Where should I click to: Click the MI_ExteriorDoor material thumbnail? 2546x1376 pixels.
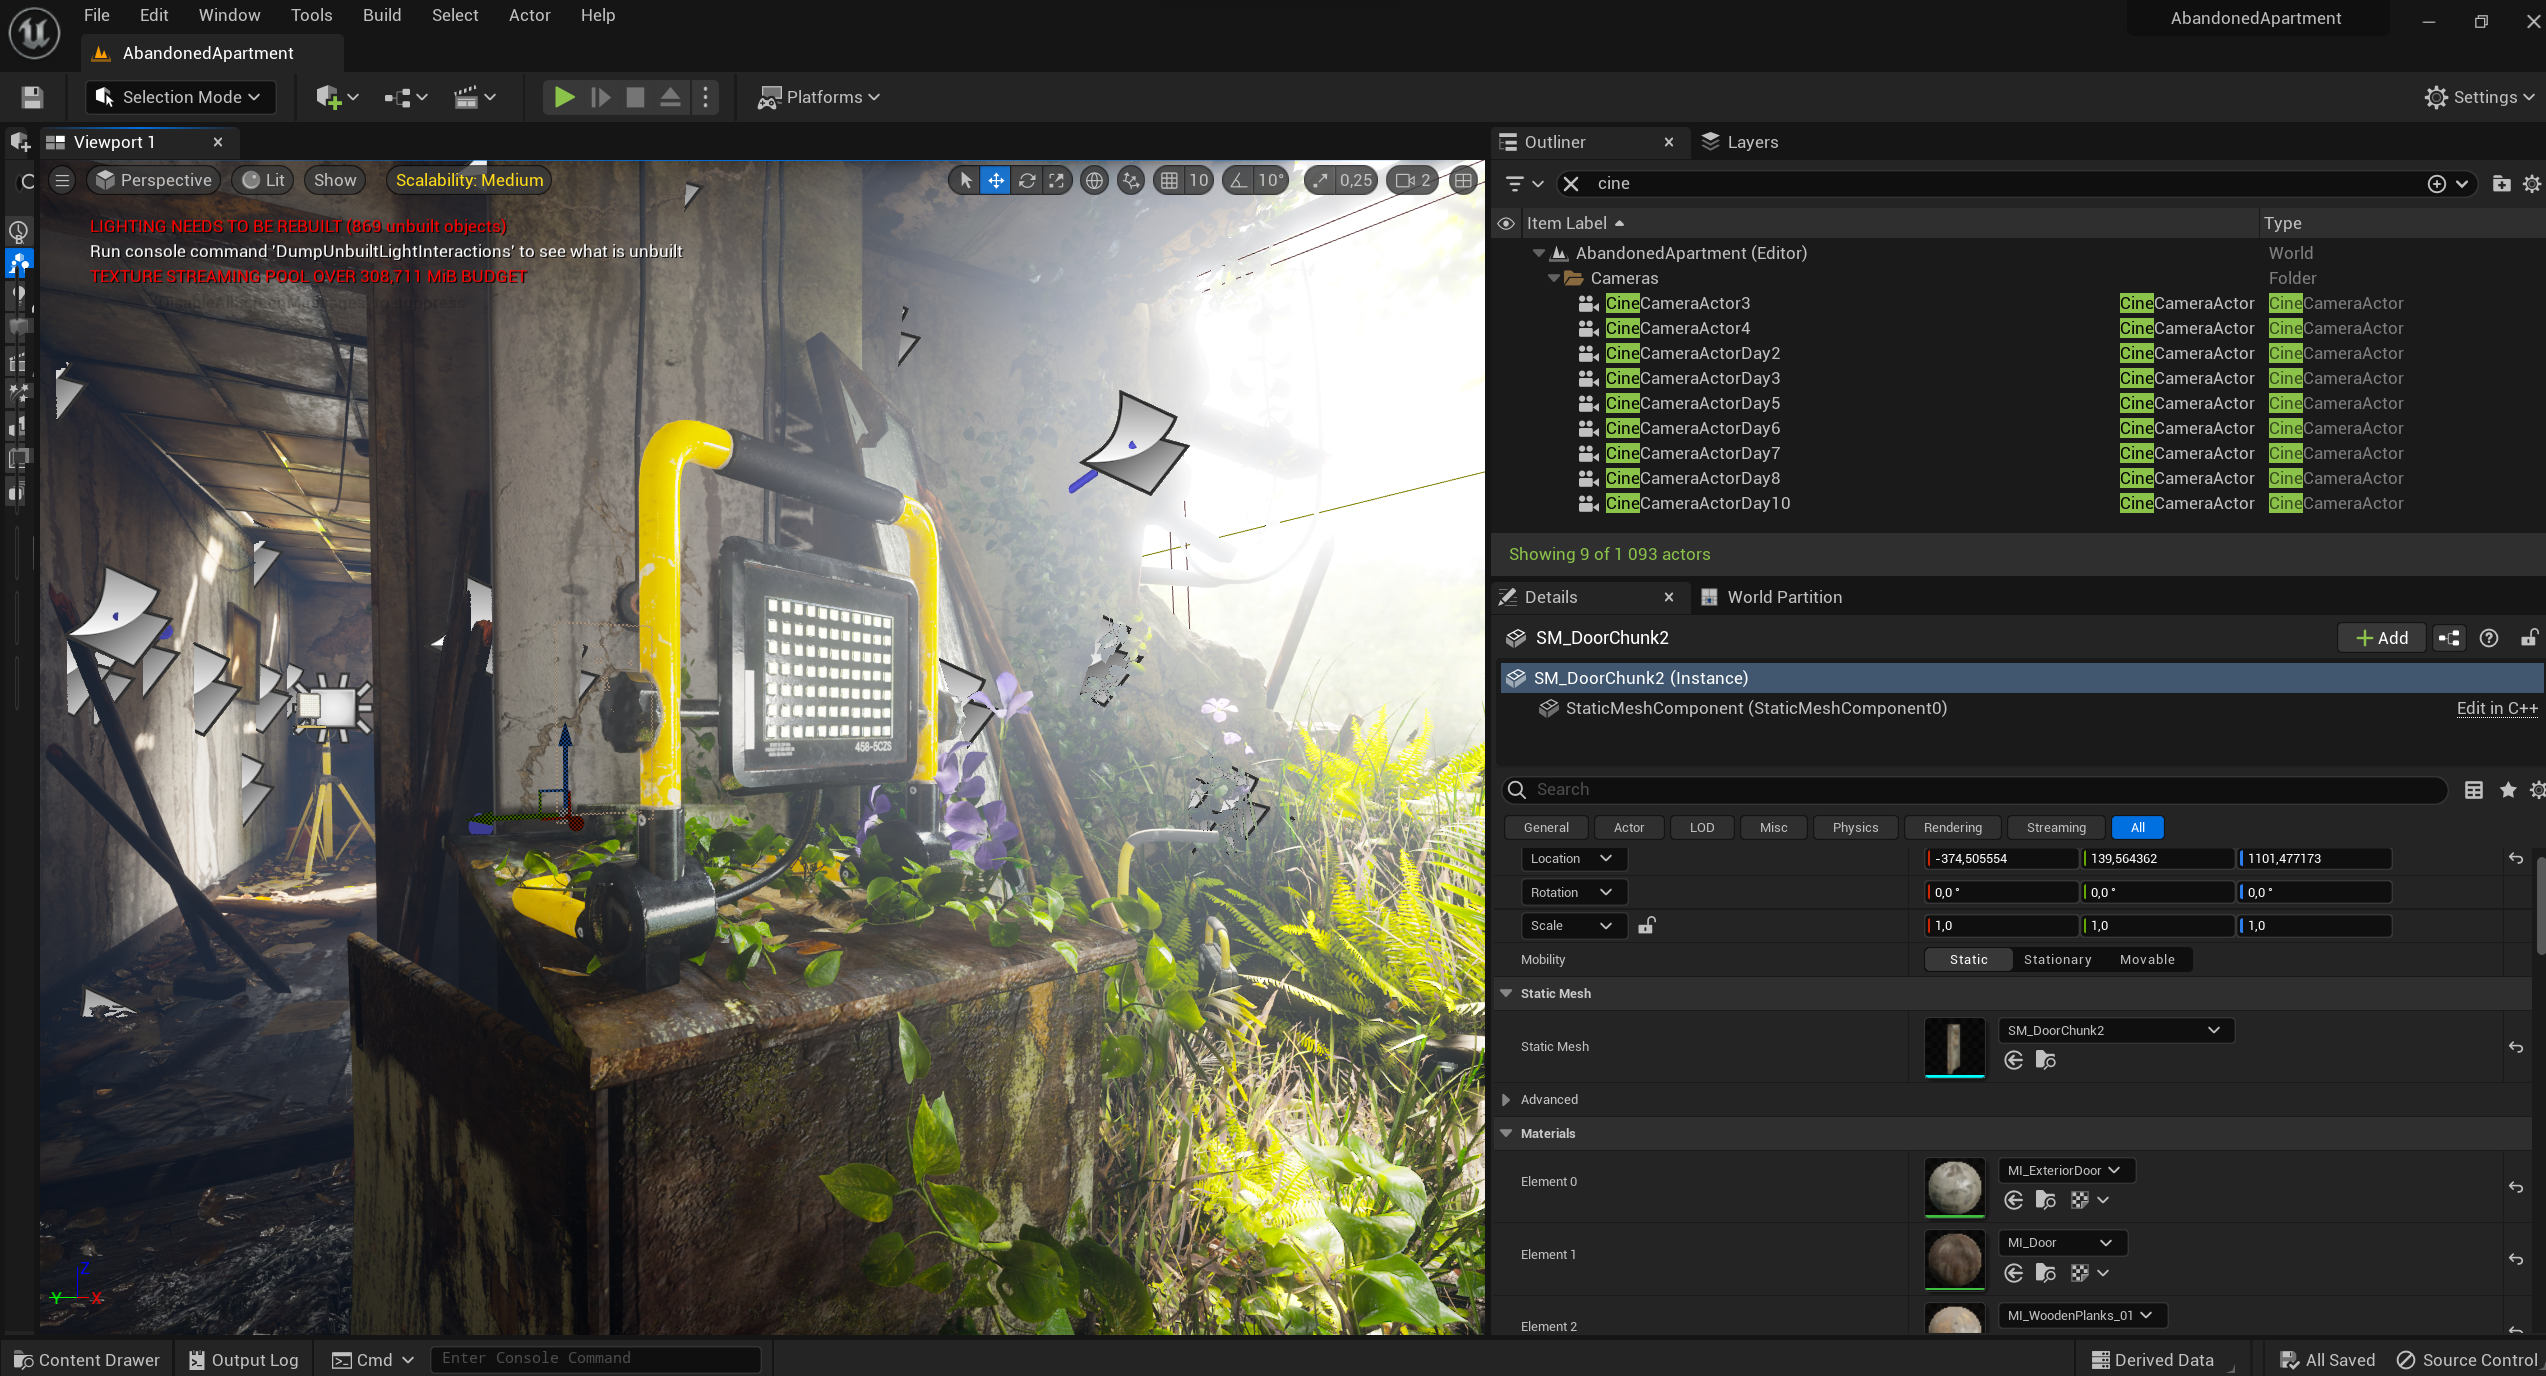click(x=1954, y=1187)
